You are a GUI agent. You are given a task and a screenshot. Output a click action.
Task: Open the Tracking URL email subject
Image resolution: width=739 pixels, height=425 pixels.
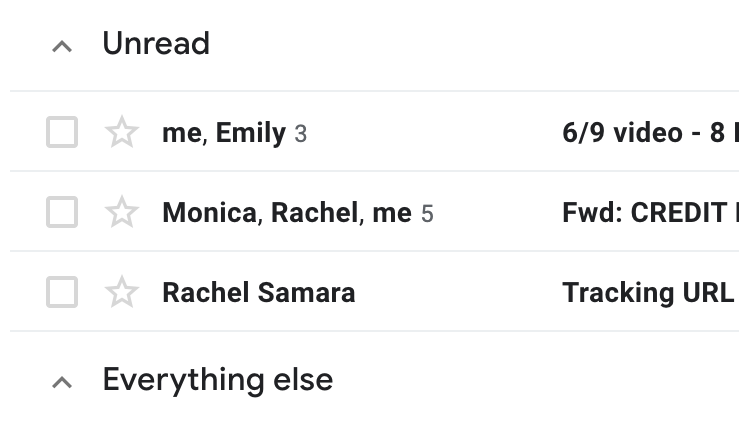(648, 292)
